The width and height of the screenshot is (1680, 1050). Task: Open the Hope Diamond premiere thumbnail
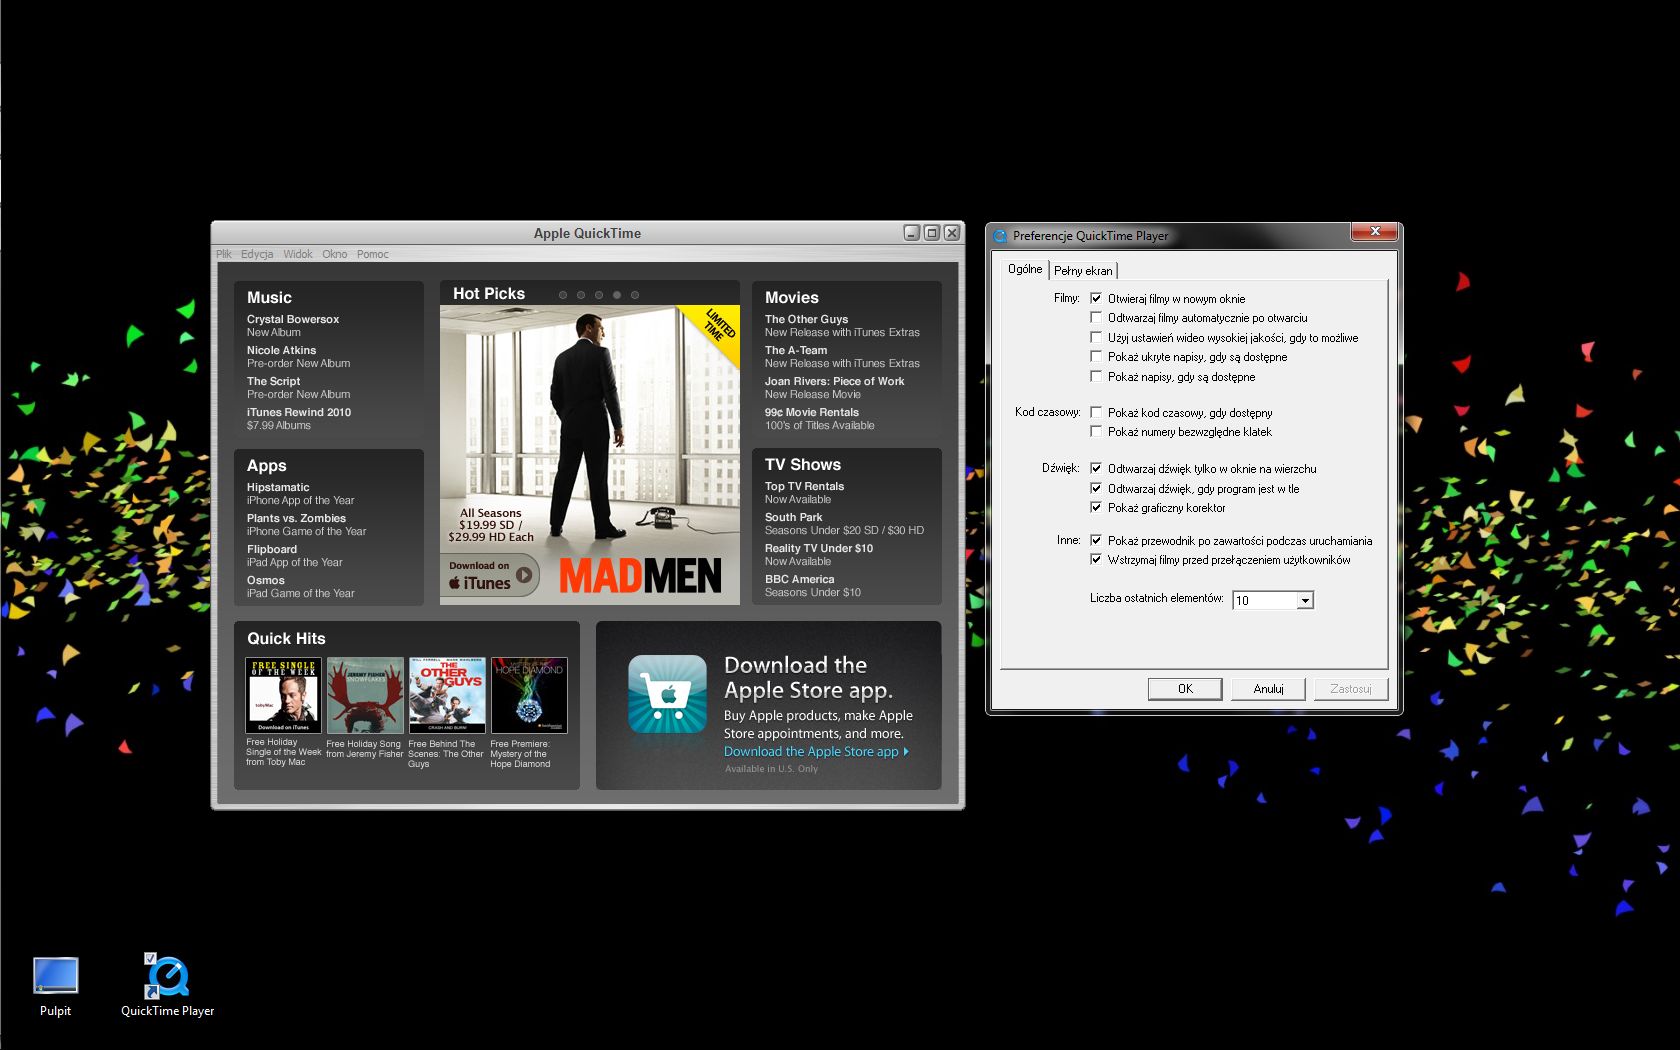[529, 695]
